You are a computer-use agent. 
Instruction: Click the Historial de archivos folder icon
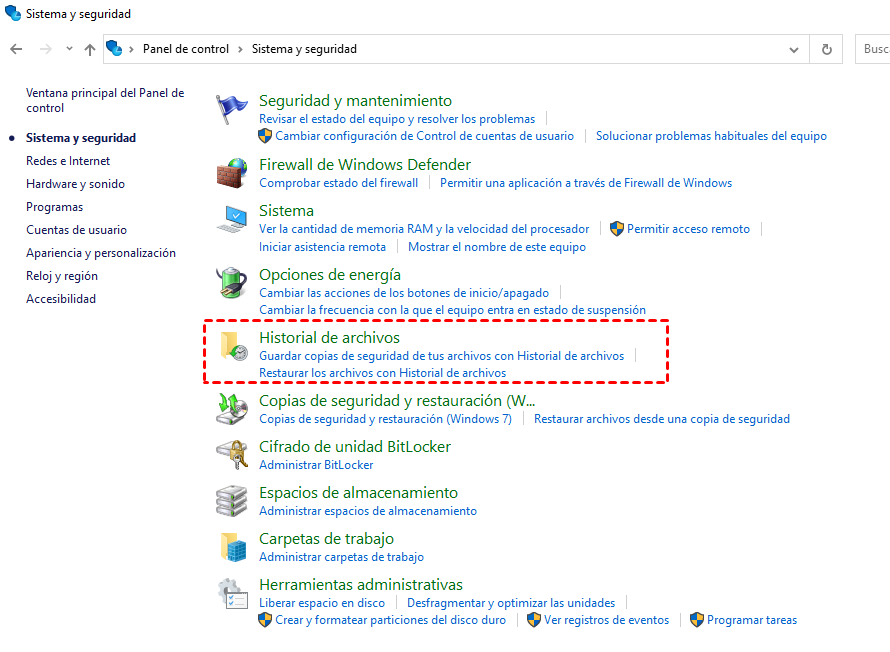click(x=233, y=347)
